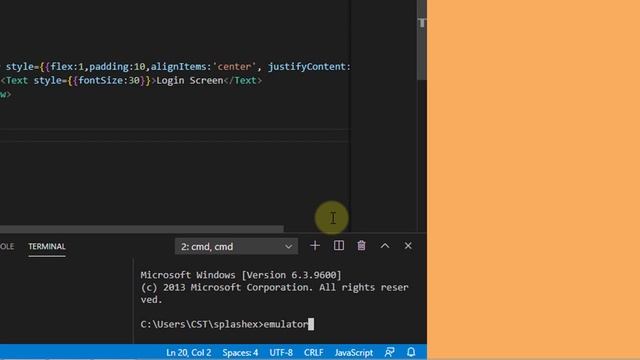Open the feedback icon in status bar
The image size is (640, 360).
(x=389, y=352)
